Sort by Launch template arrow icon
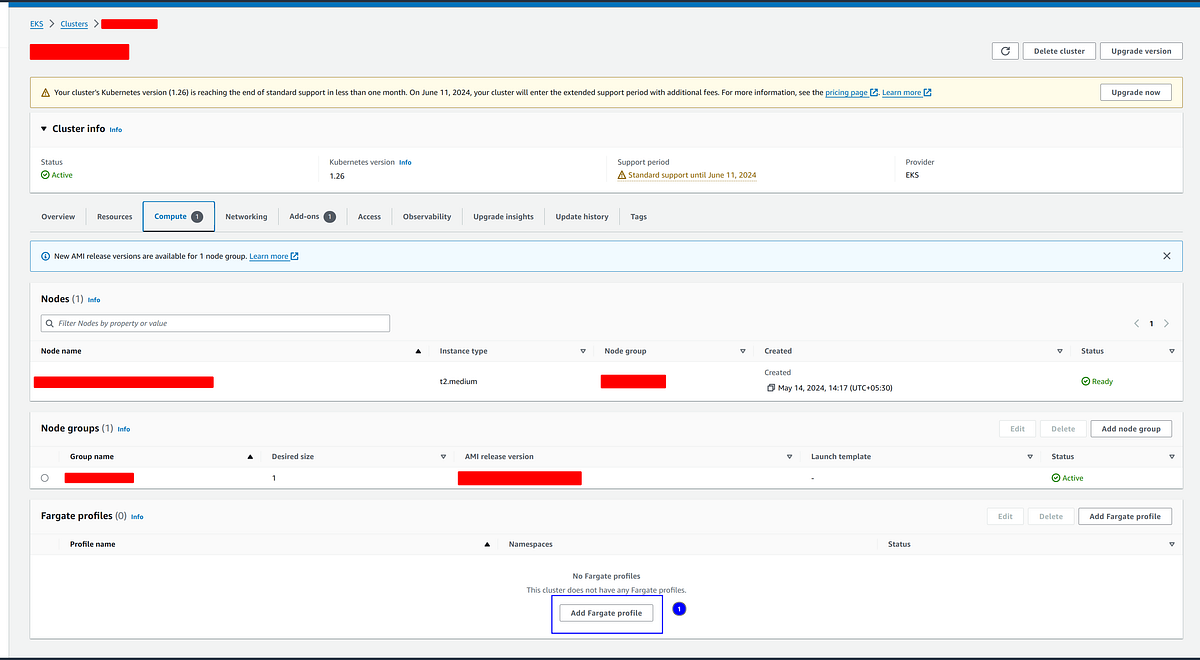This screenshot has height=660, width=1200. 1030,456
